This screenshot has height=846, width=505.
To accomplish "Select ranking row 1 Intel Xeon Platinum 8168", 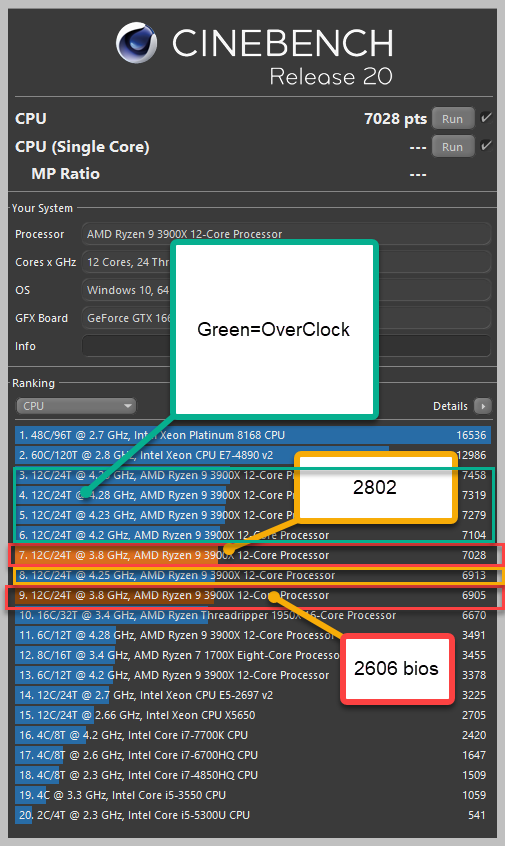I will tap(253, 435).
